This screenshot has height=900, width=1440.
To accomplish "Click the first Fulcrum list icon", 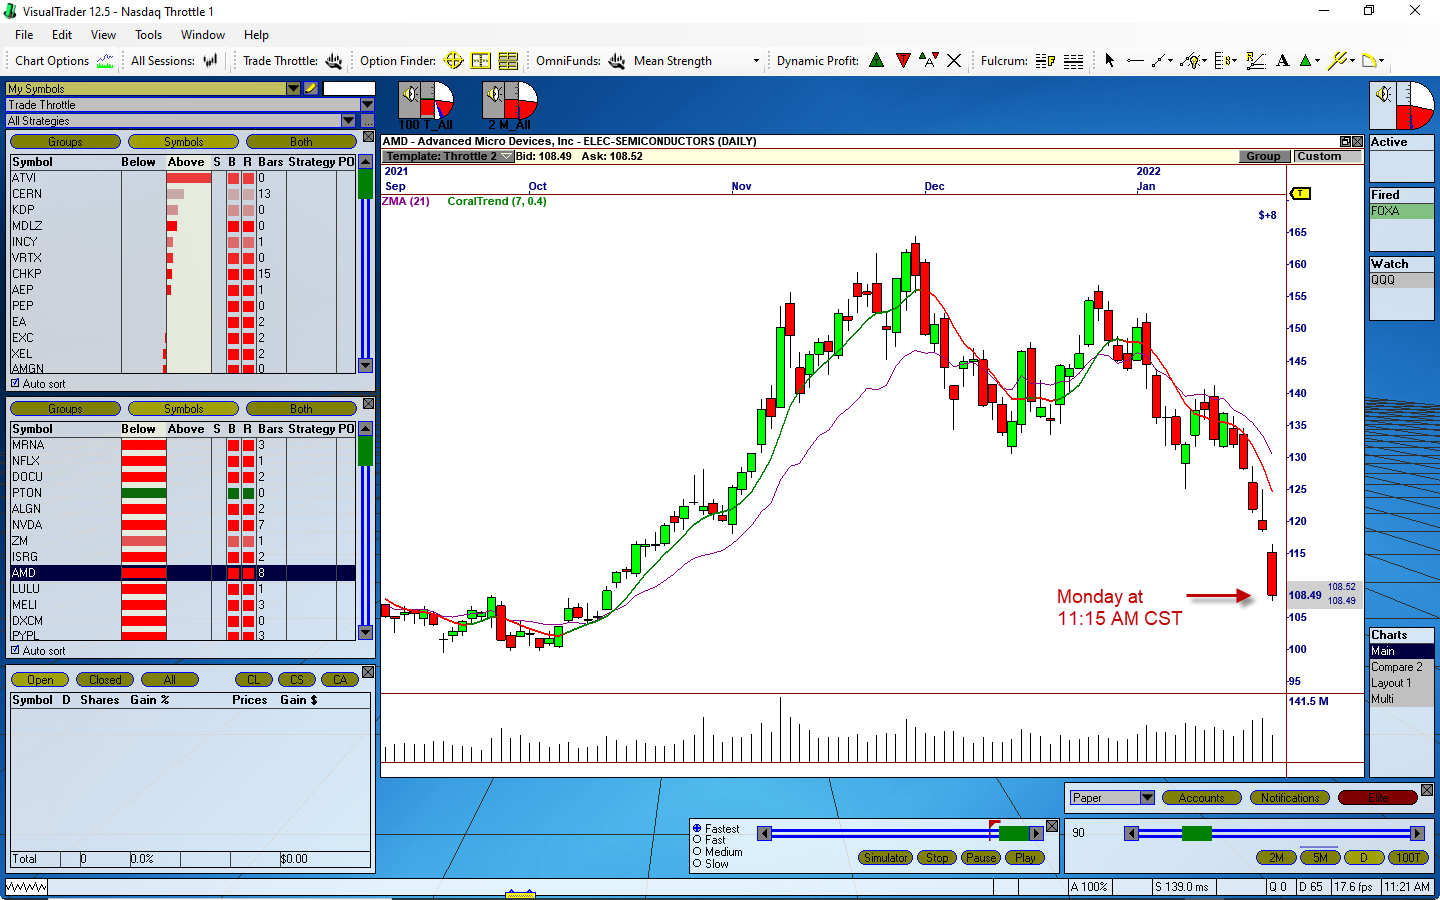I will click(x=1045, y=61).
